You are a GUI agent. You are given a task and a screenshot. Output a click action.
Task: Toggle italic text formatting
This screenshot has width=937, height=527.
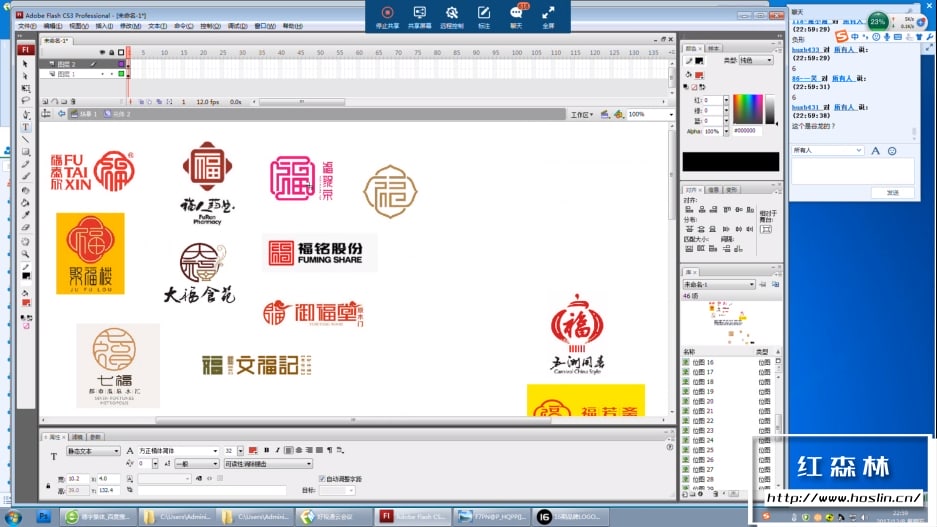coord(277,450)
